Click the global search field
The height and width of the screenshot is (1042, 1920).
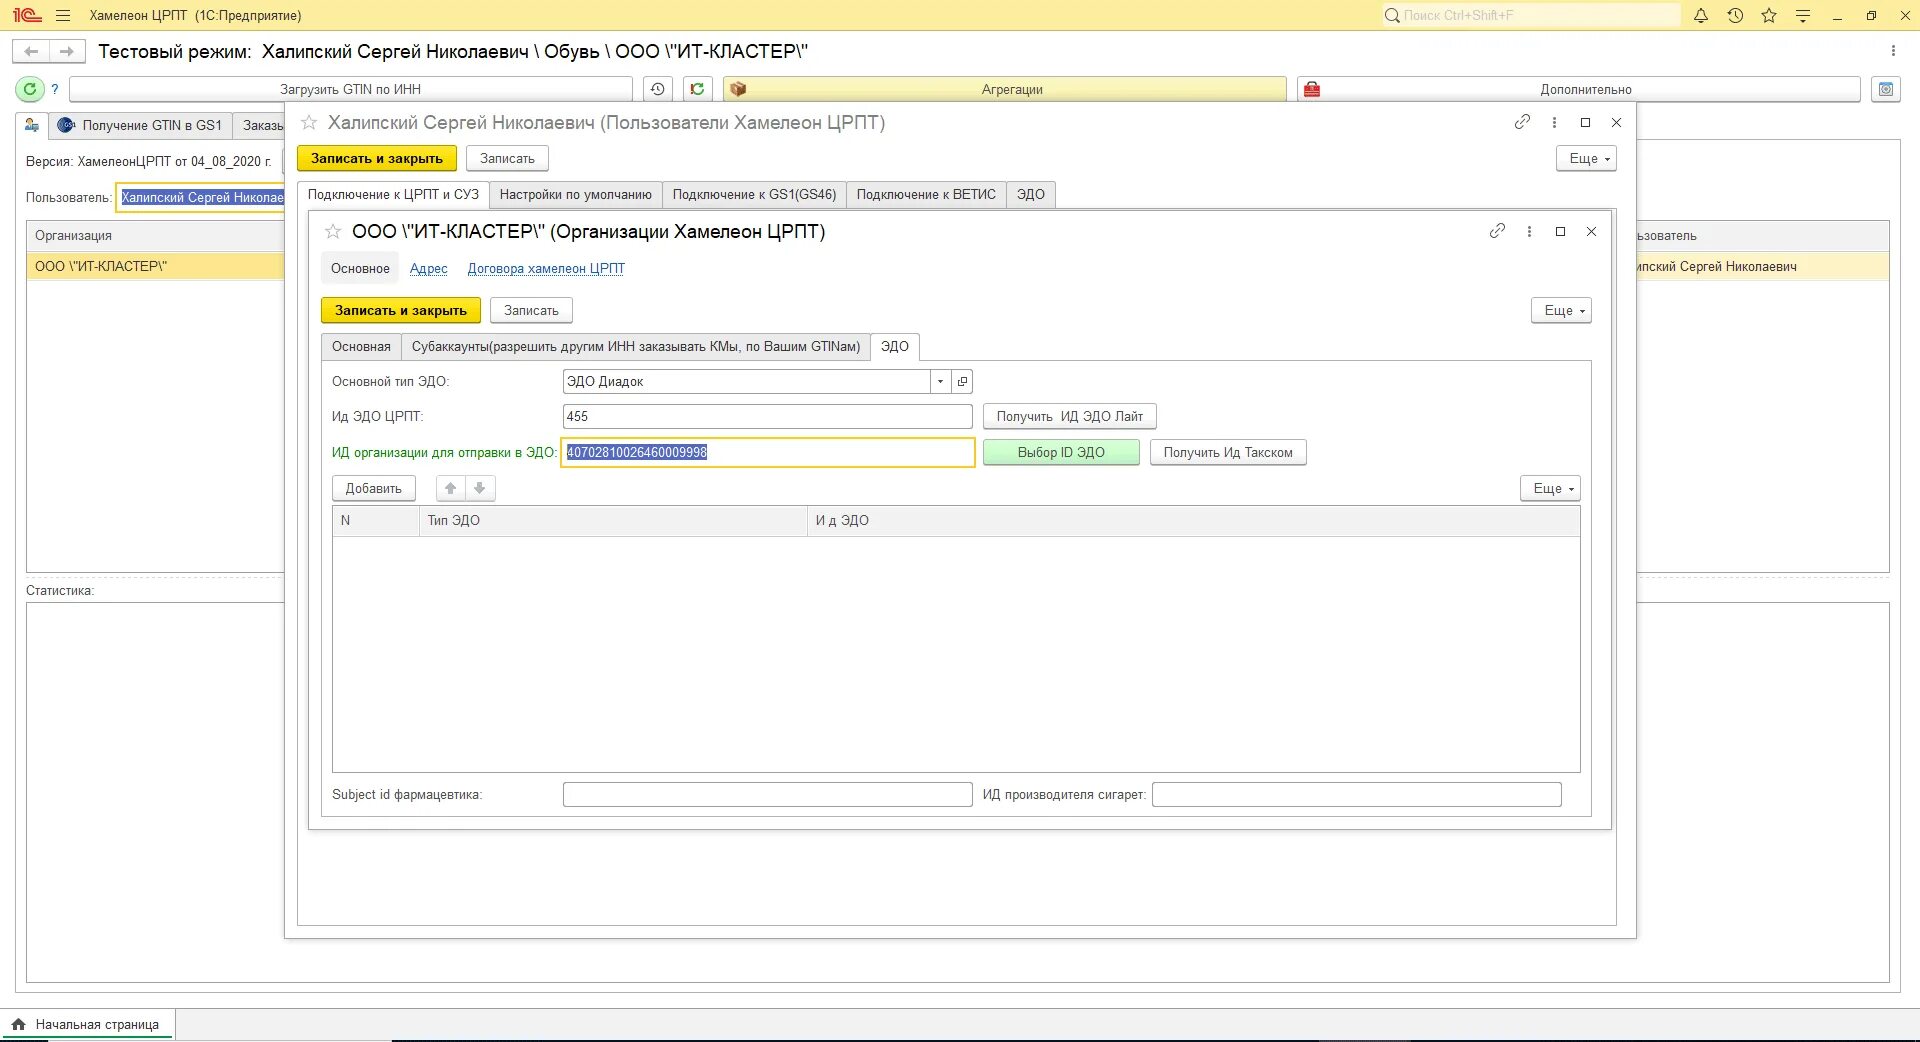coord(1531,15)
